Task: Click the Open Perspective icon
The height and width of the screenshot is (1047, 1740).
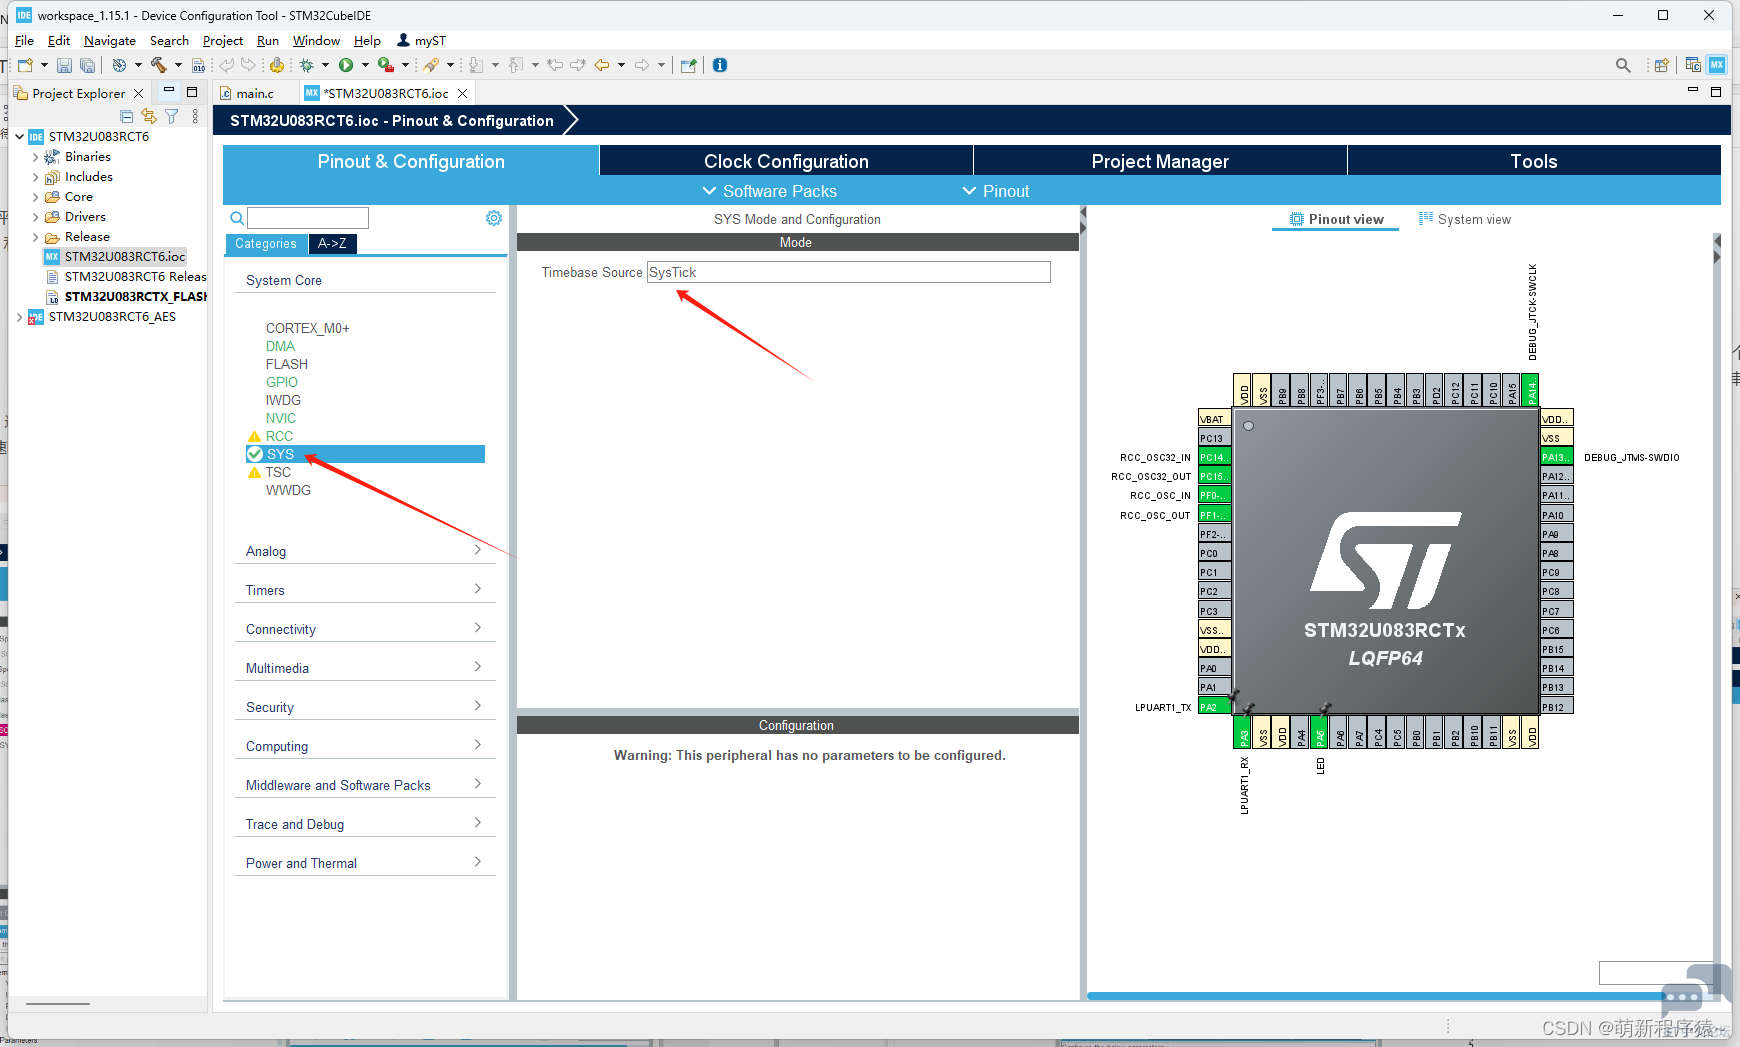Action: (1662, 65)
